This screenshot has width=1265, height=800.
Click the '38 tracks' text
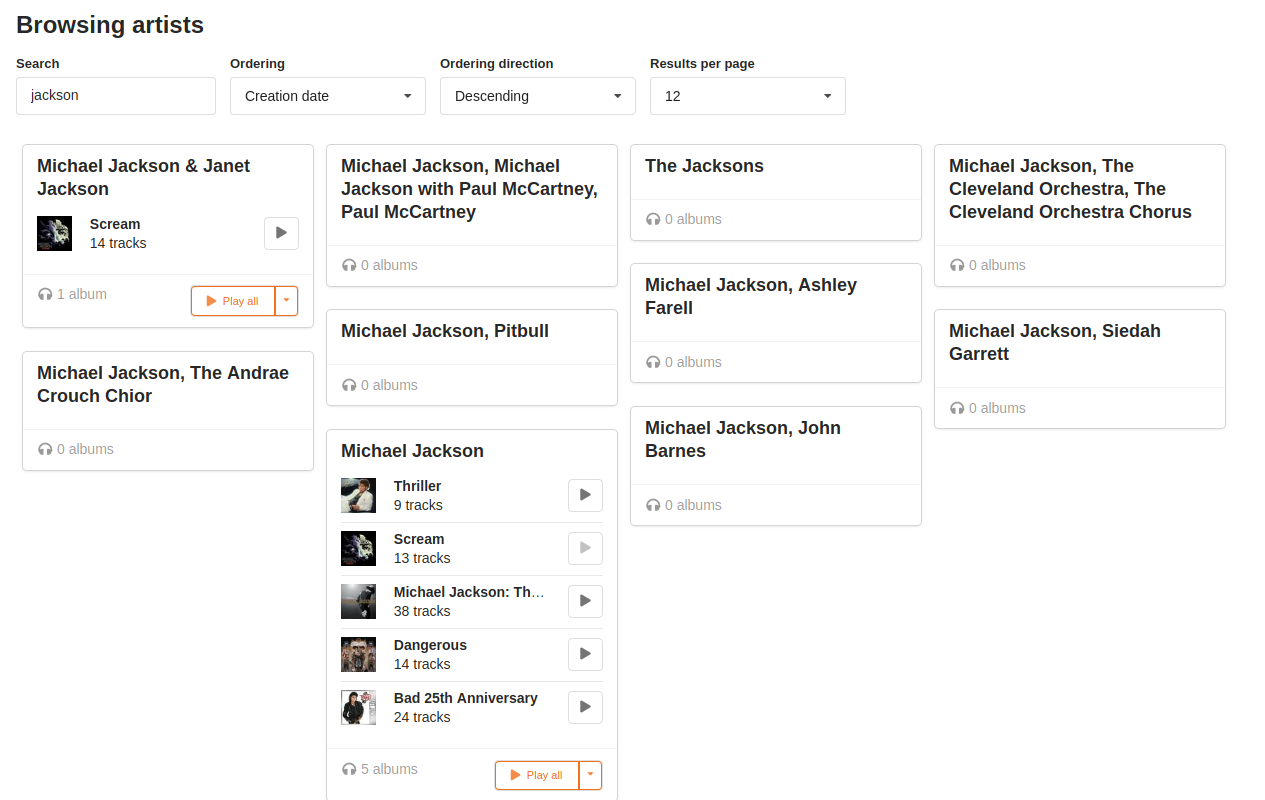coord(422,611)
